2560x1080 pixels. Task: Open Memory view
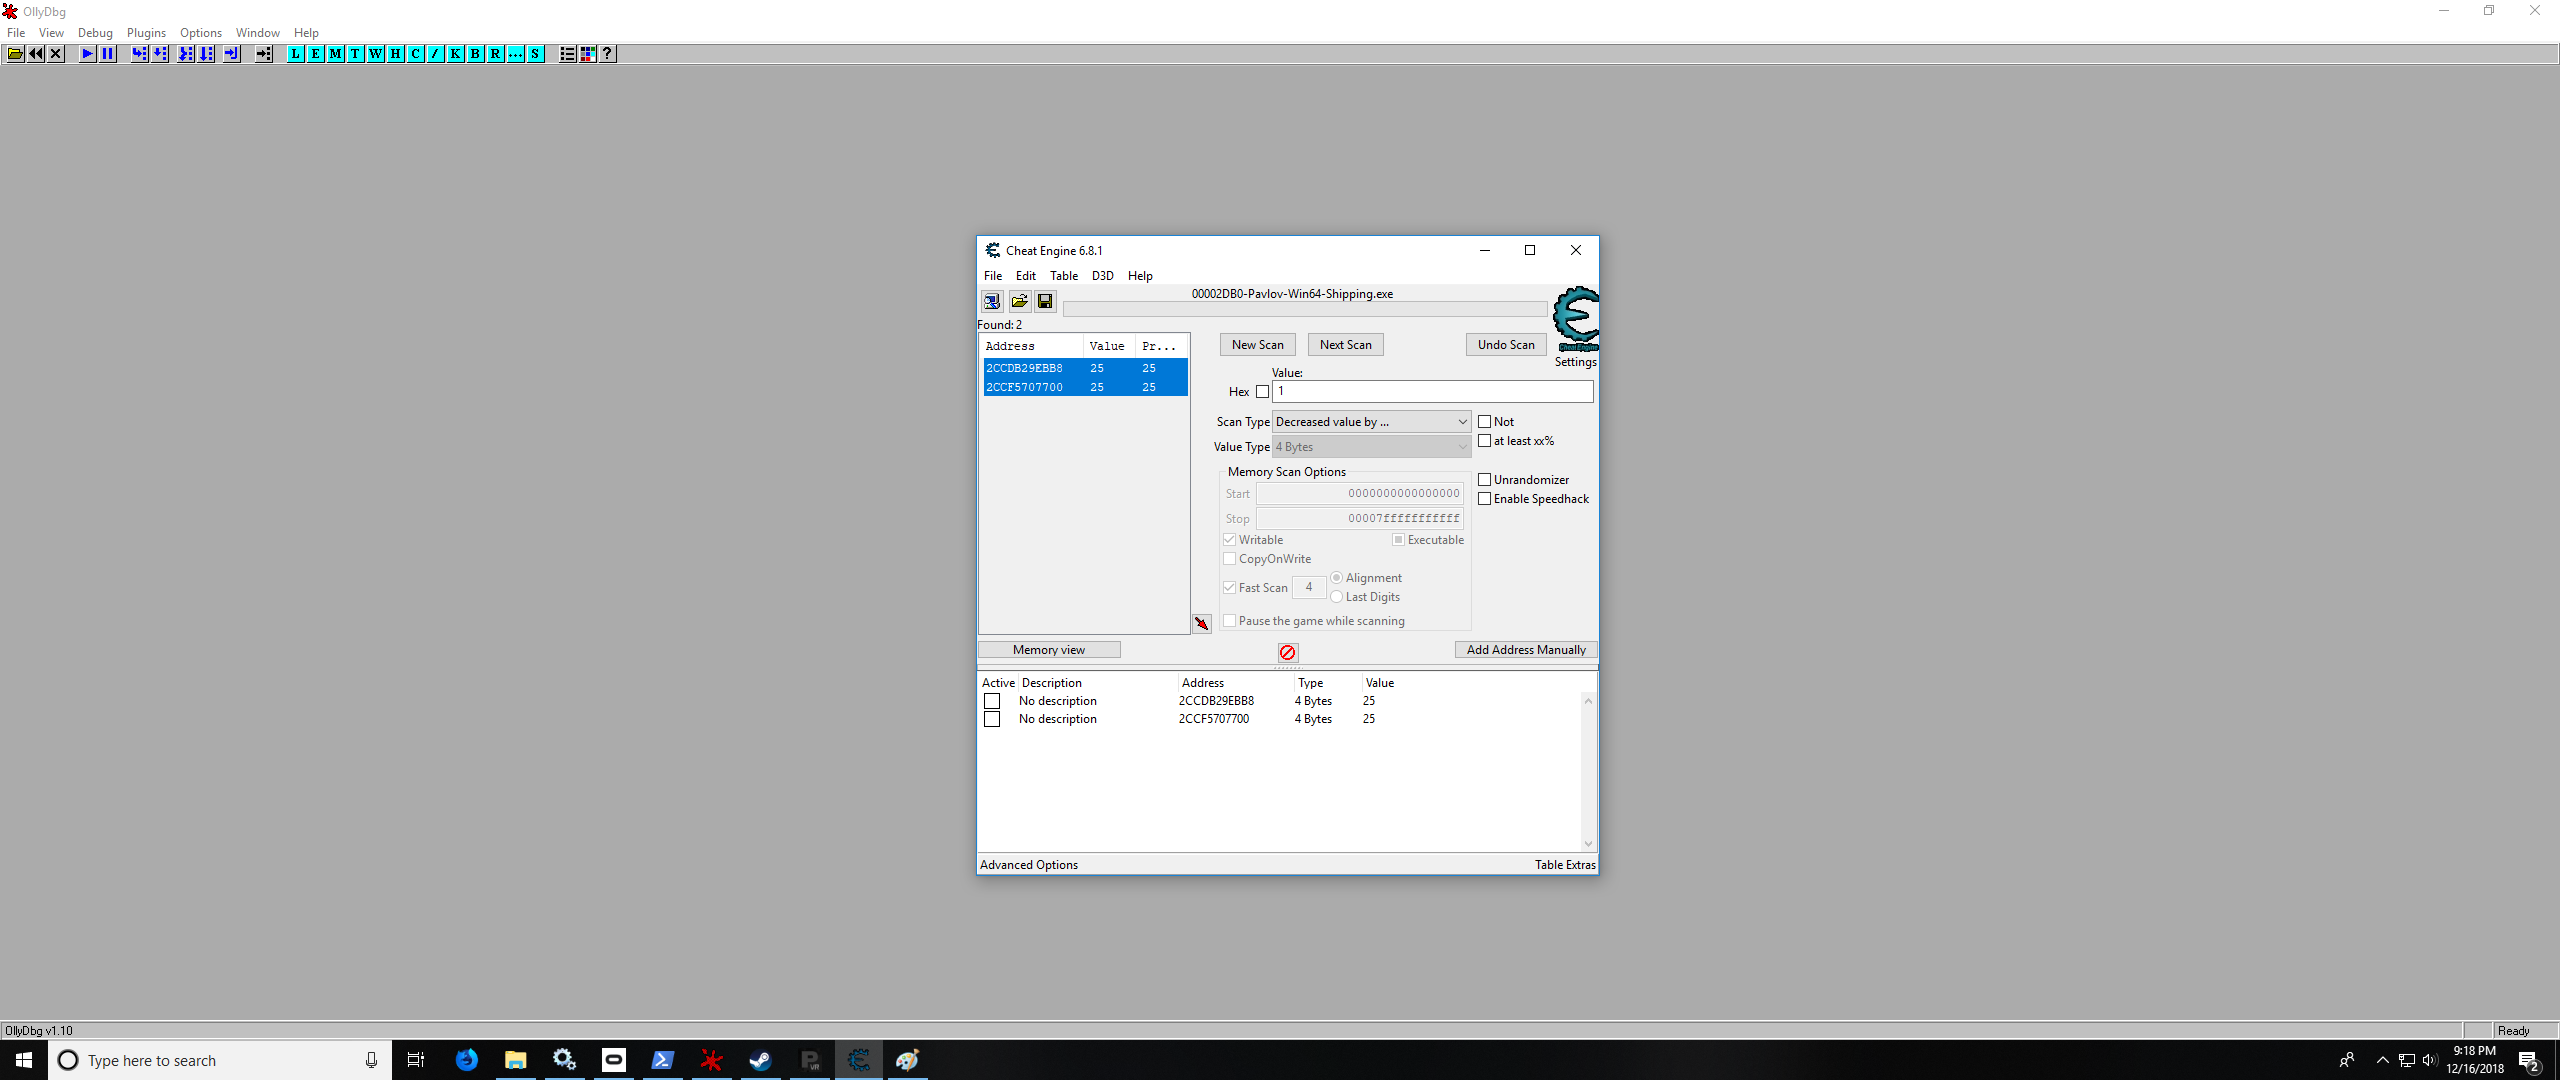point(1049,650)
